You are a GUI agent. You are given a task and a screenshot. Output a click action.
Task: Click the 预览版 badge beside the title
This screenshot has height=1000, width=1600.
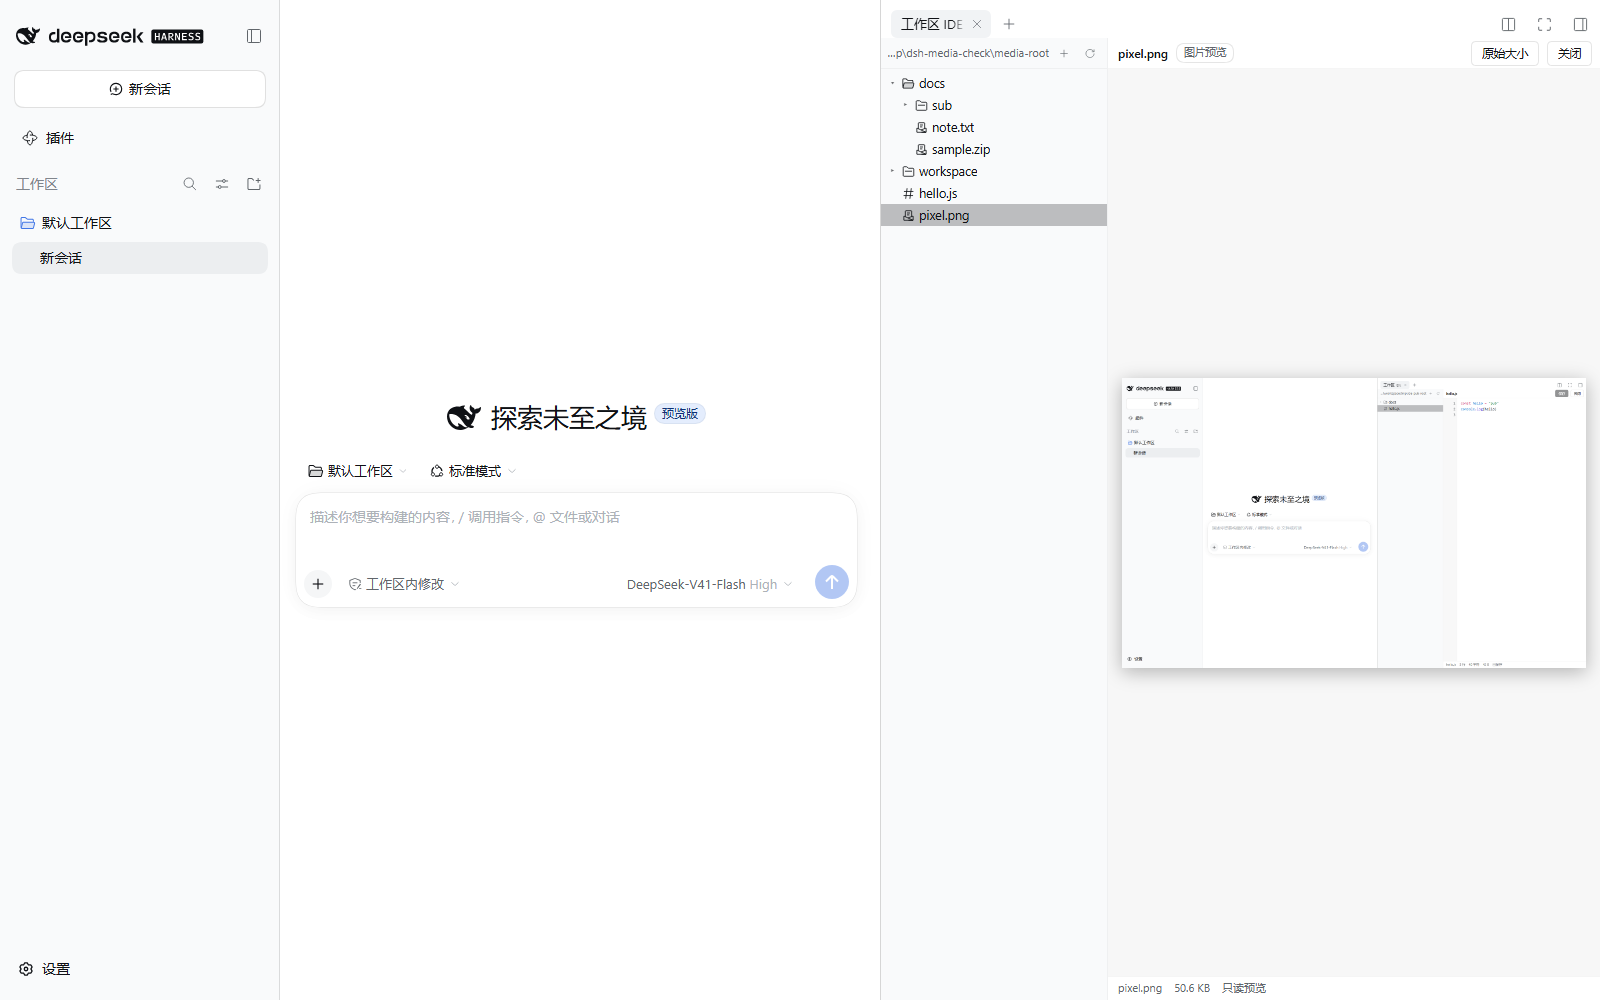pos(680,413)
